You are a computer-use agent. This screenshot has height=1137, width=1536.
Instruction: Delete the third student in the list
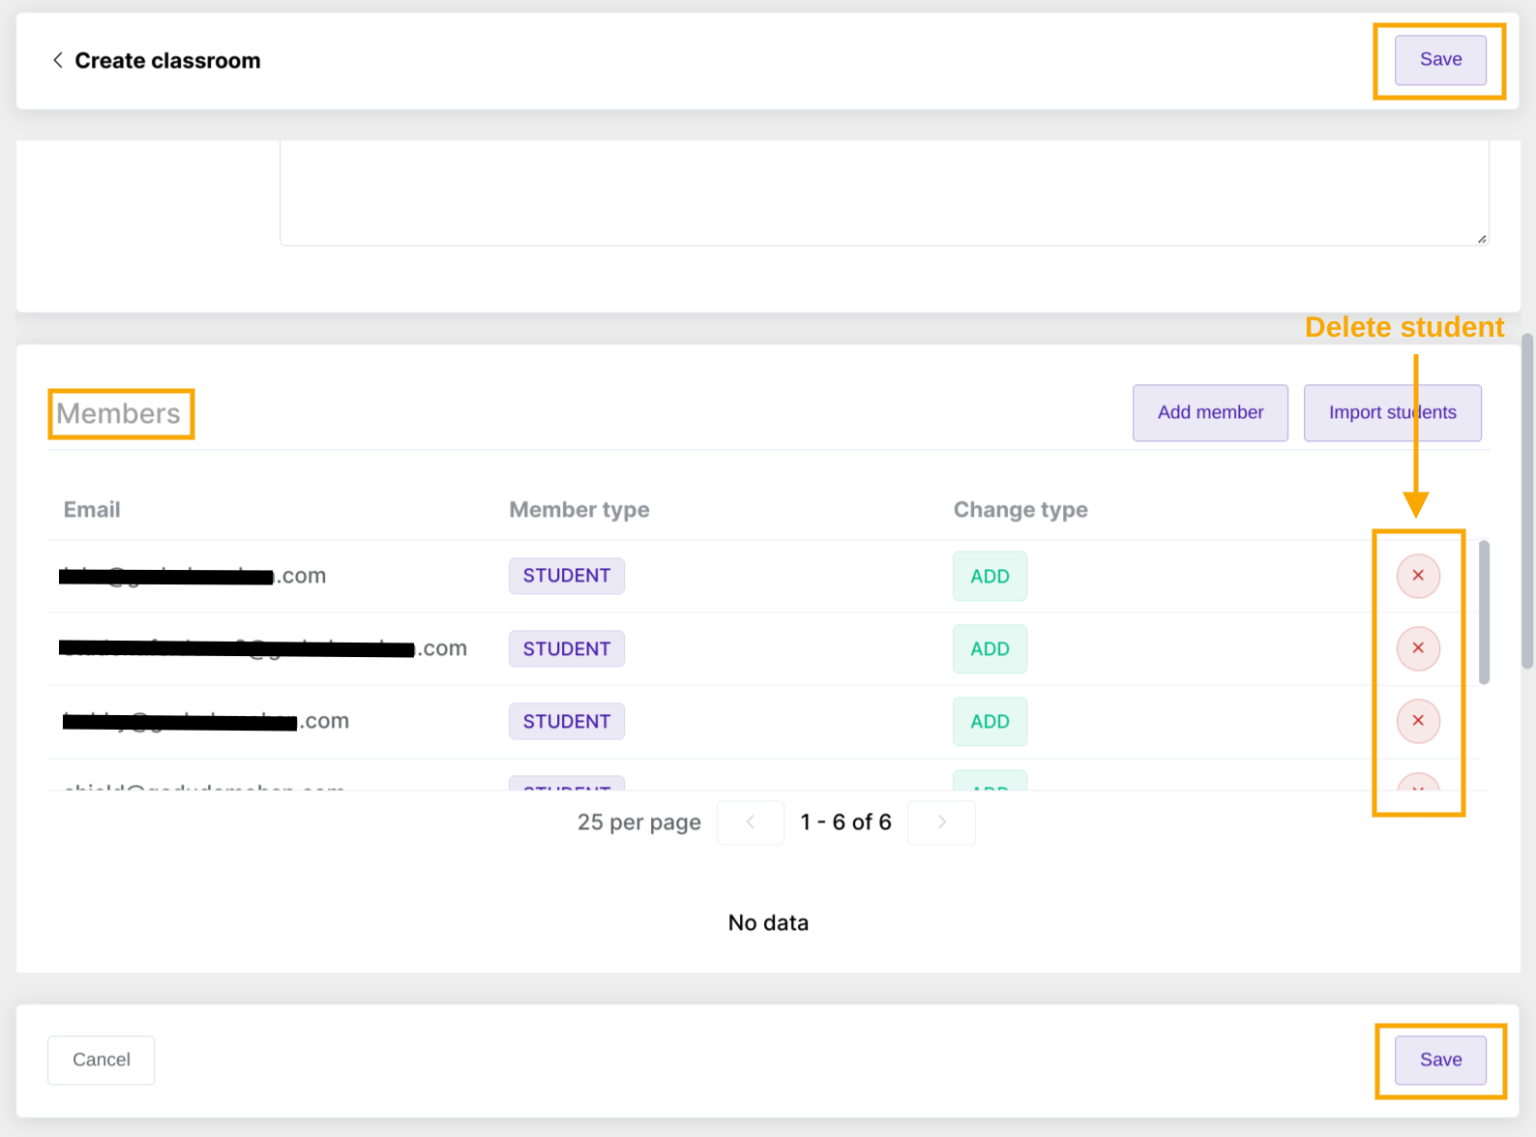[1417, 721]
